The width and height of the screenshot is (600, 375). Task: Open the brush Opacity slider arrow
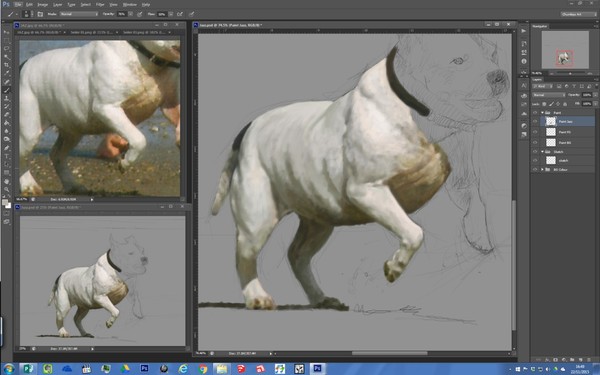(x=130, y=14)
